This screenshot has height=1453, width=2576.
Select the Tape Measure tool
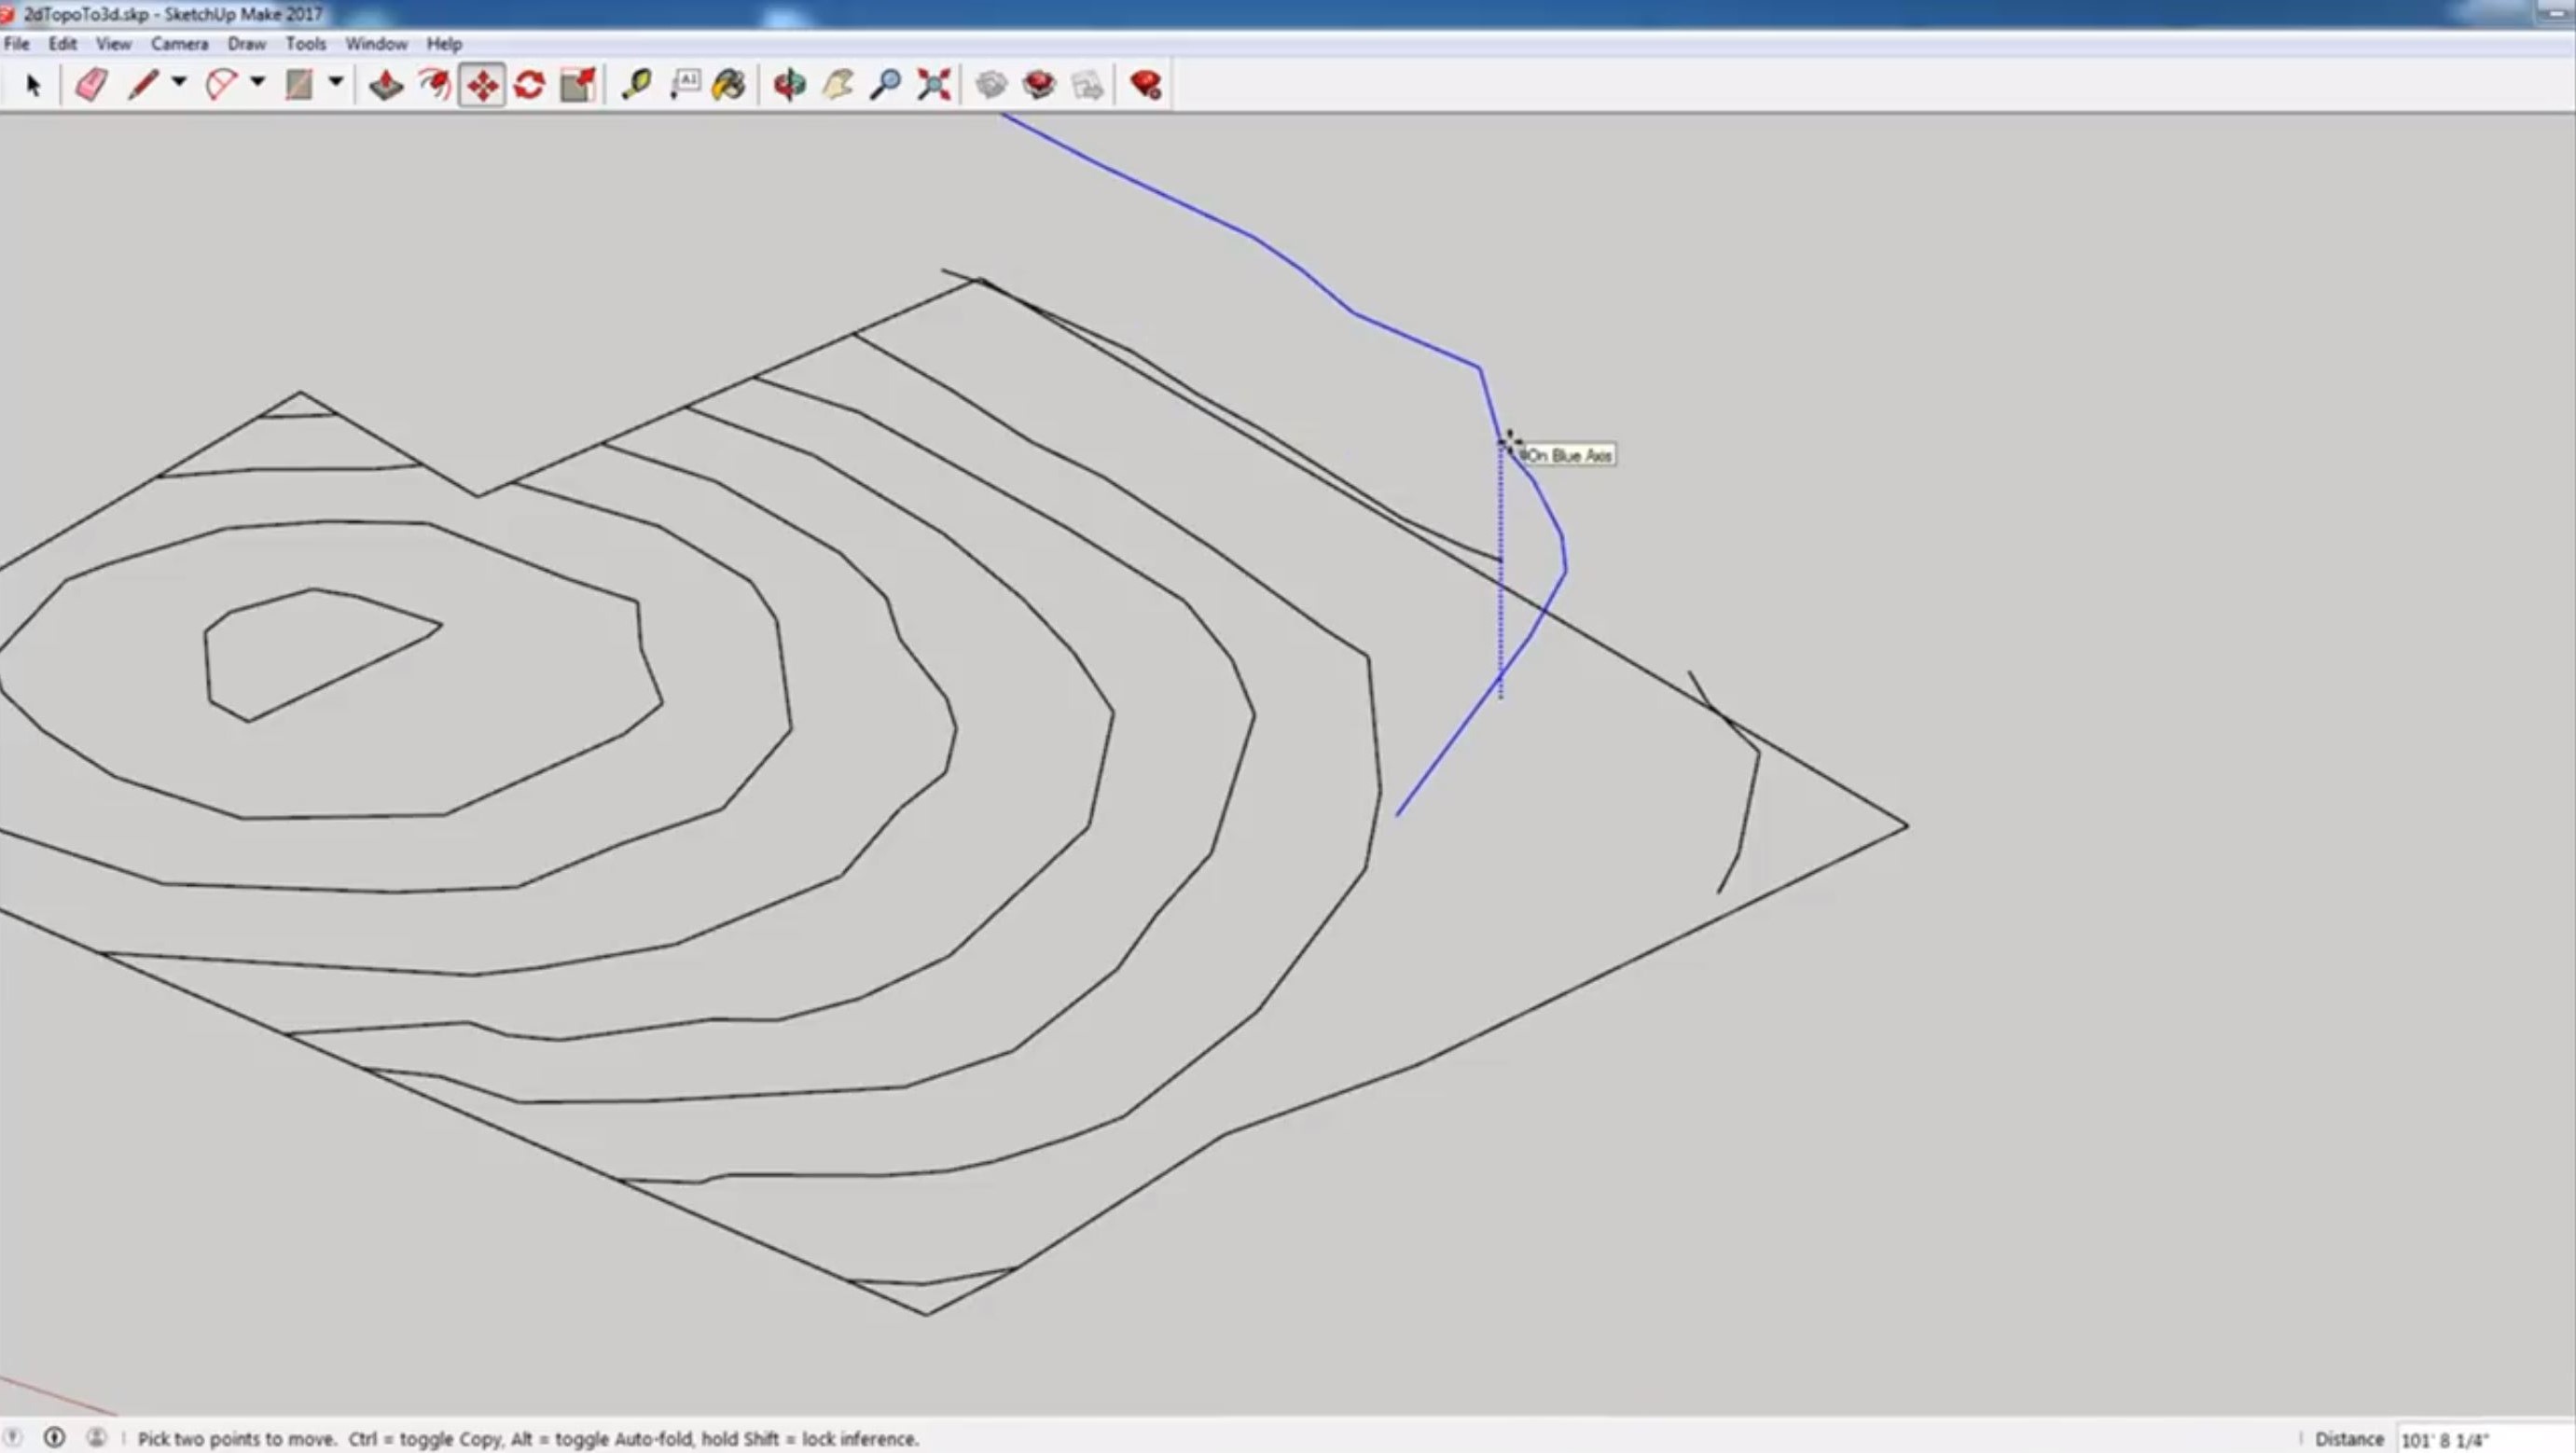click(x=637, y=85)
